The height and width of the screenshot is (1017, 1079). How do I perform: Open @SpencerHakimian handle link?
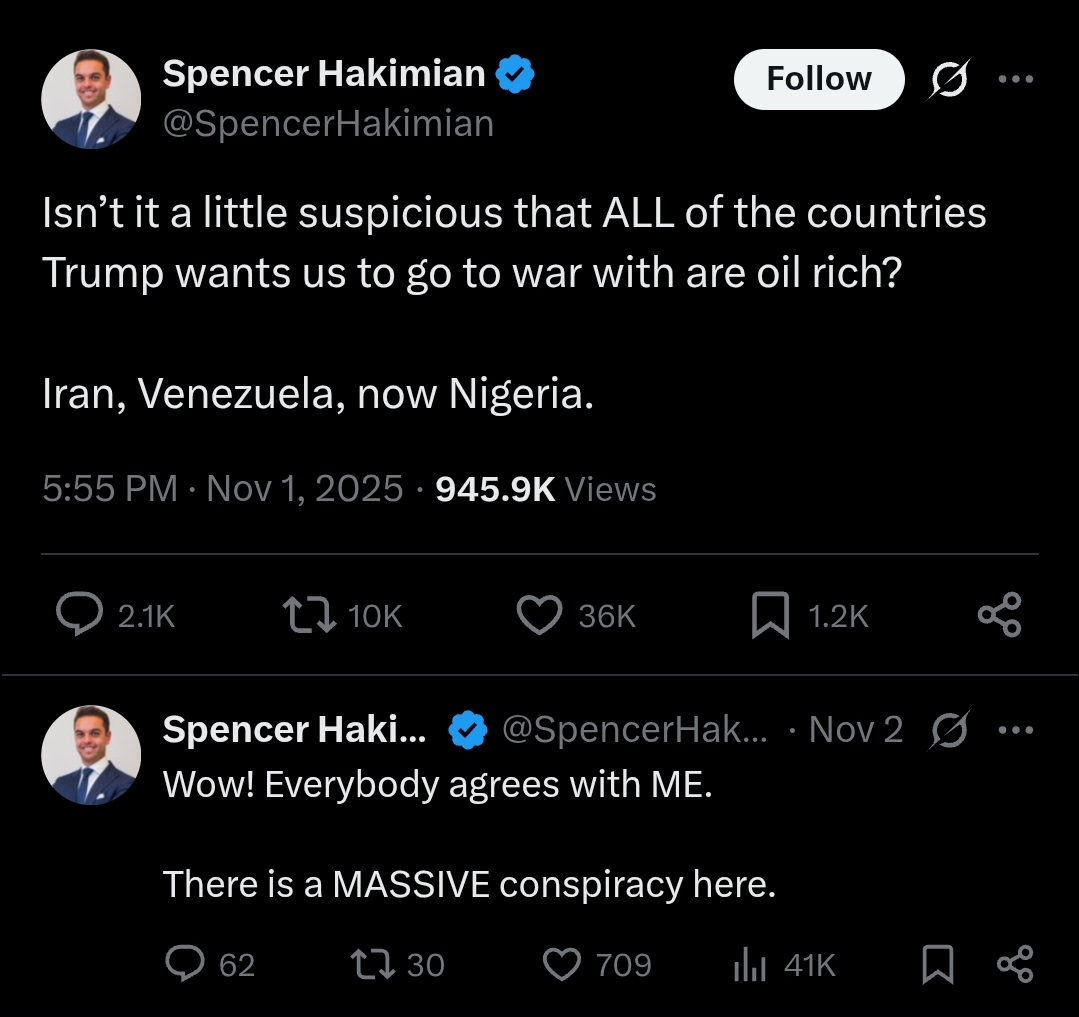[328, 124]
